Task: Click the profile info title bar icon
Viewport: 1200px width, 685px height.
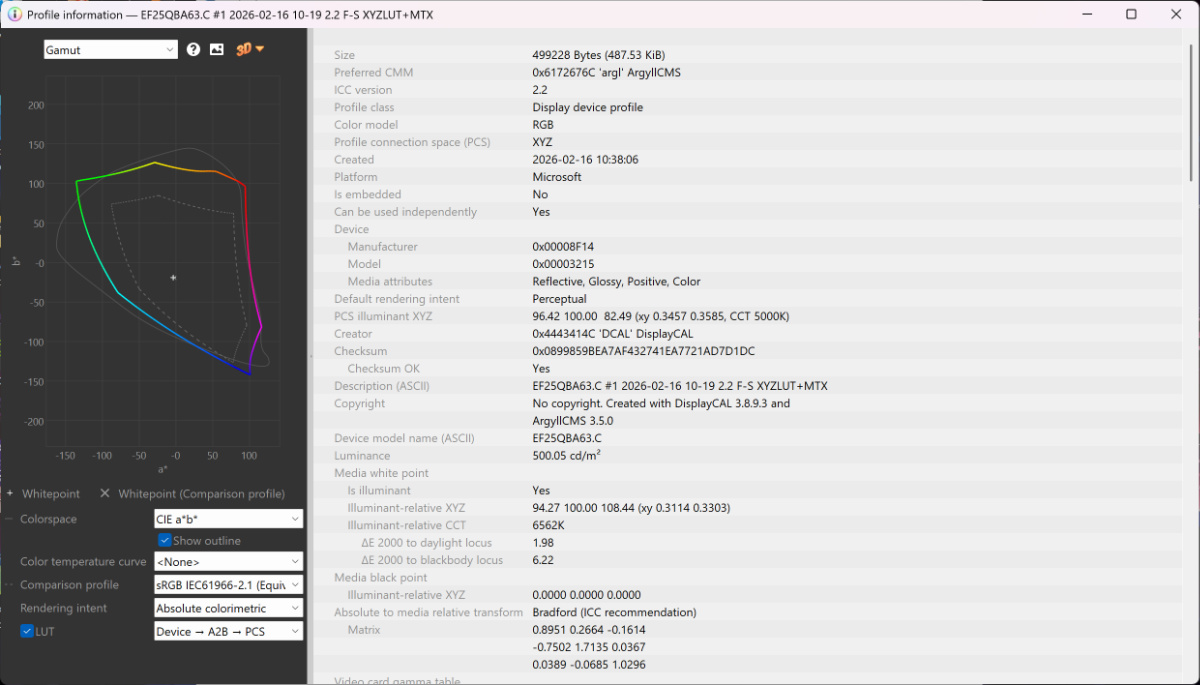Action: [x=15, y=15]
